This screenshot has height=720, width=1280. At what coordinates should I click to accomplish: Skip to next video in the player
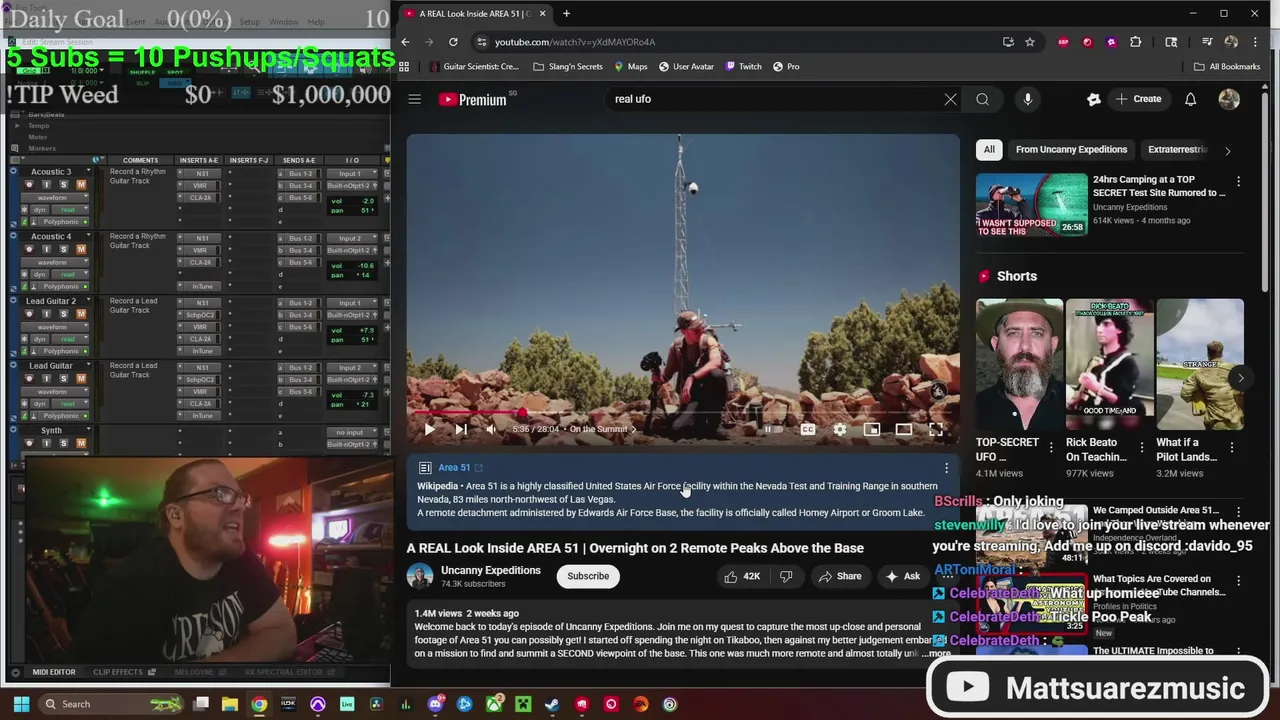461,429
